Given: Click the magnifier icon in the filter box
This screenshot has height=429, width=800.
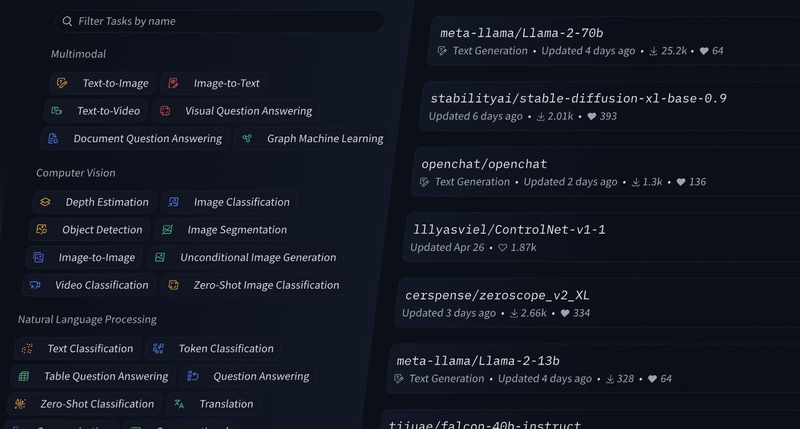Looking at the screenshot, I should pos(66,21).
